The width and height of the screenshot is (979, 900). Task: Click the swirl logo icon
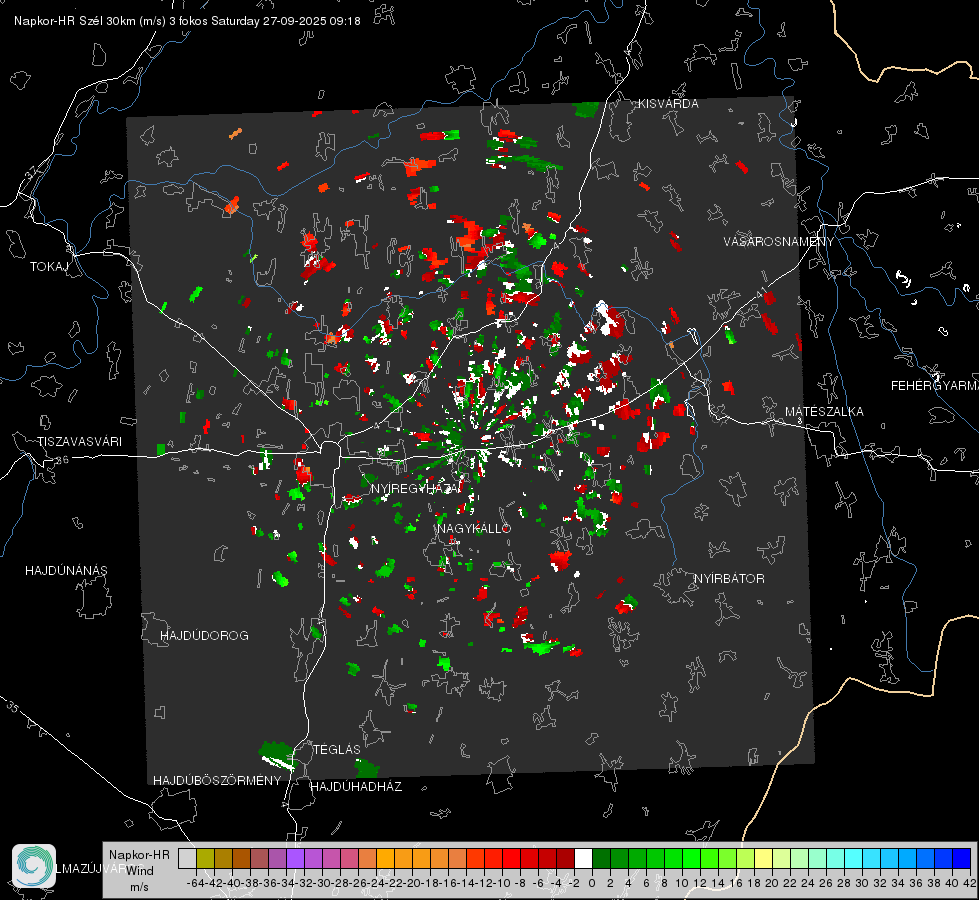(34, 866)
